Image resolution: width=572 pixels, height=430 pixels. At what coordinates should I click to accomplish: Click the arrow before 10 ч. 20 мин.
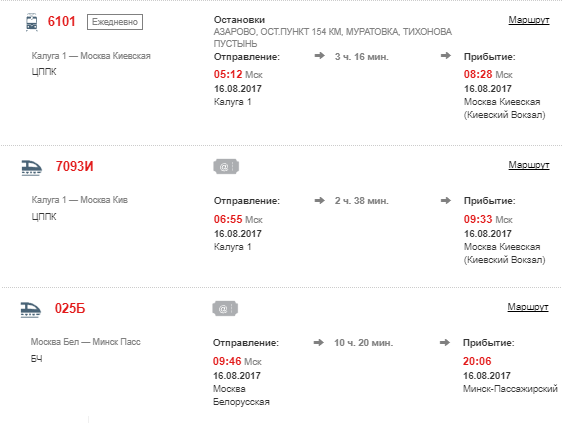318,342
